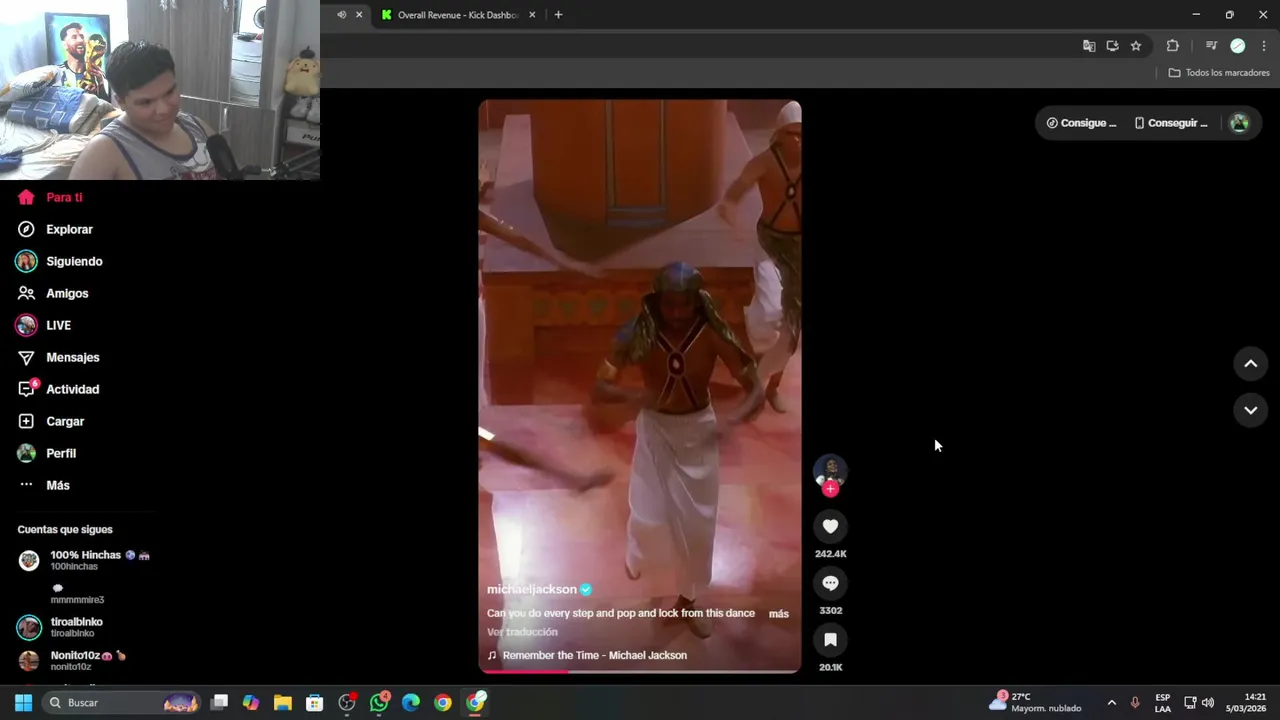
Task: Open Actividad notifications
Action: coord(58,389)
